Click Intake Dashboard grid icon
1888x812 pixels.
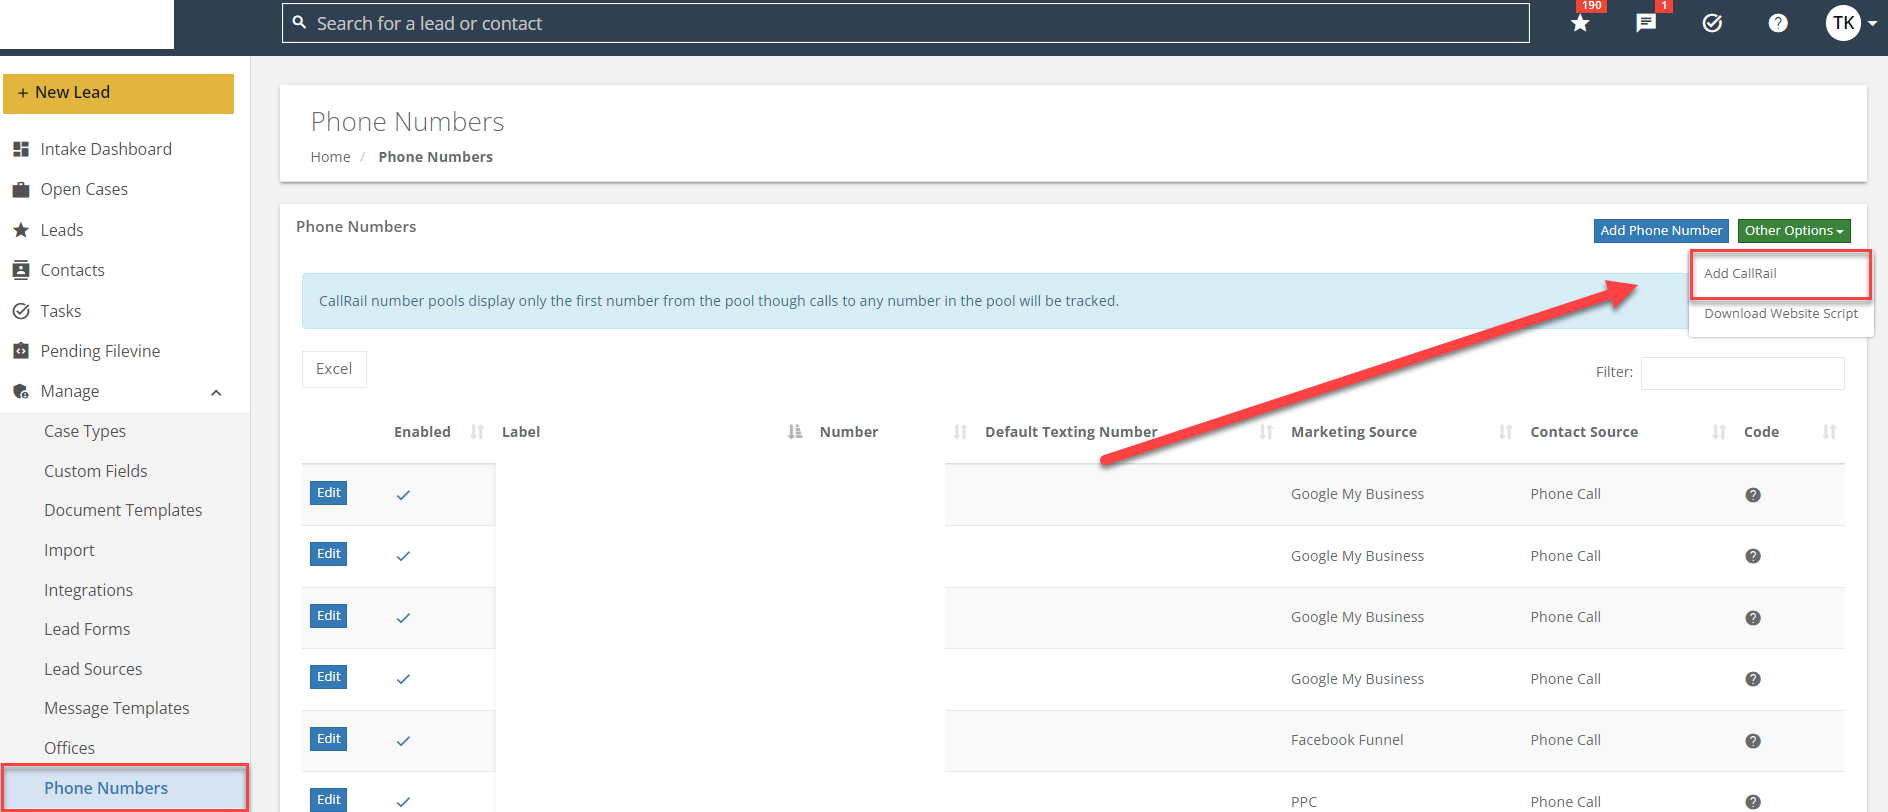tap(20, 149)
